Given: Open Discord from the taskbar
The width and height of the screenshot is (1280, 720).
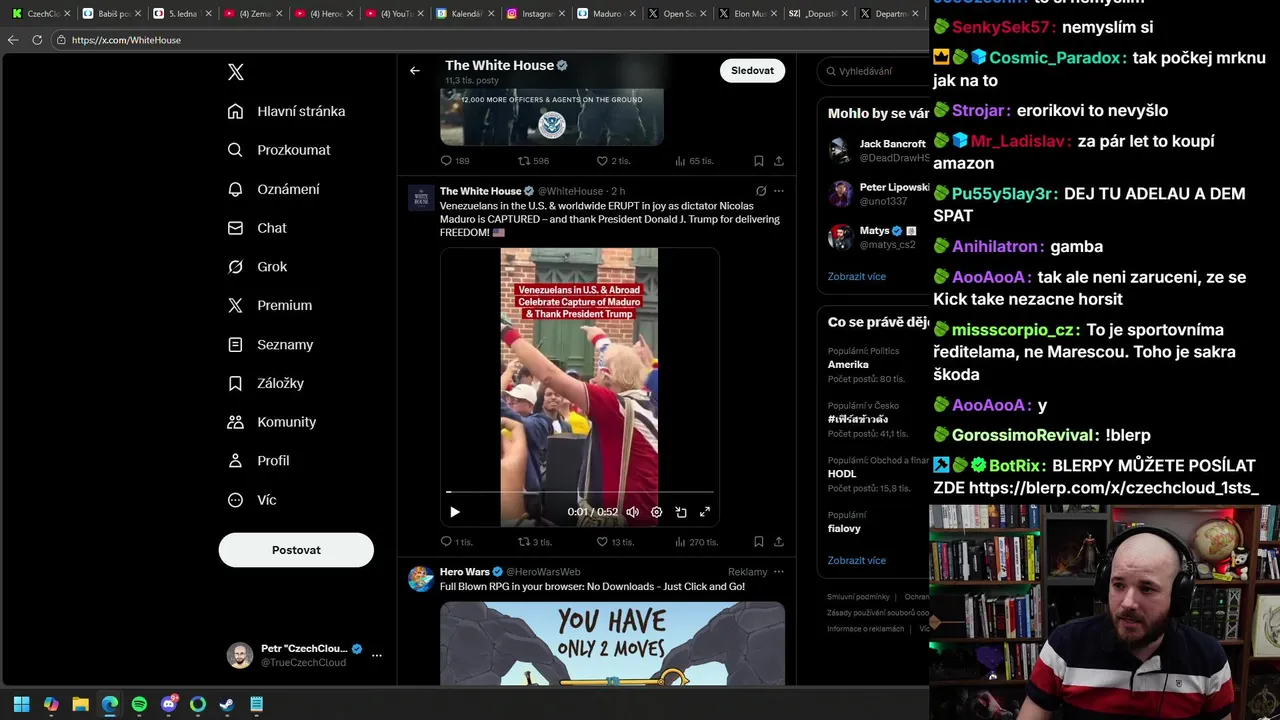Looking at the screenshot, I should click(x=168, y=704).
